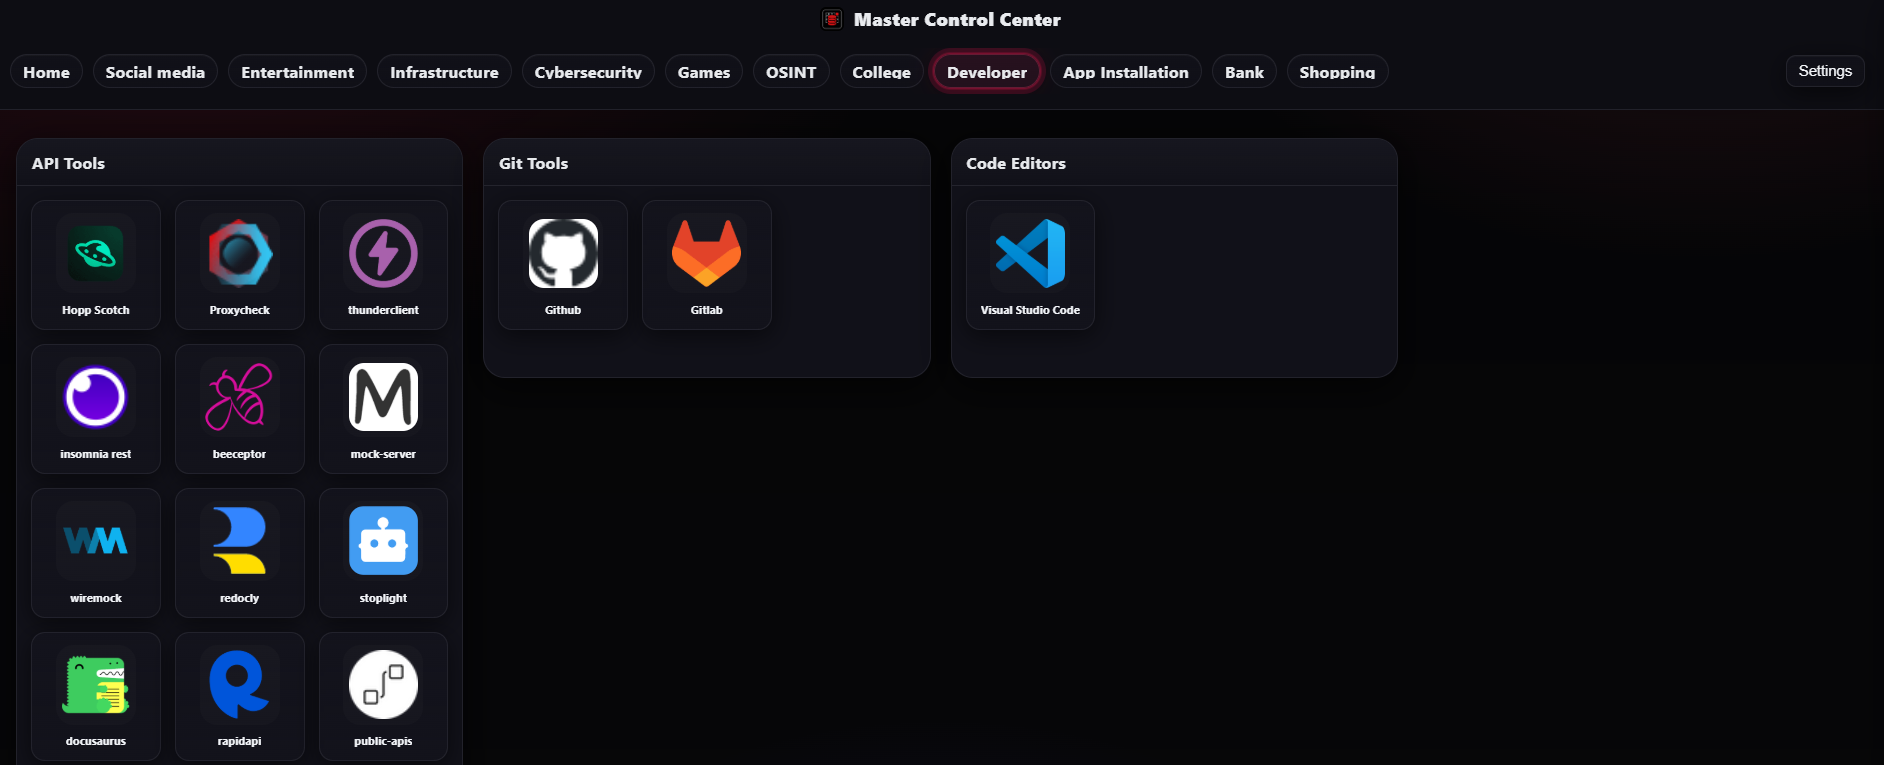Viewport: 1884px width, 765px height.
Task: Launch Visual Studio Code icon
Action: tap(1030, 254)
